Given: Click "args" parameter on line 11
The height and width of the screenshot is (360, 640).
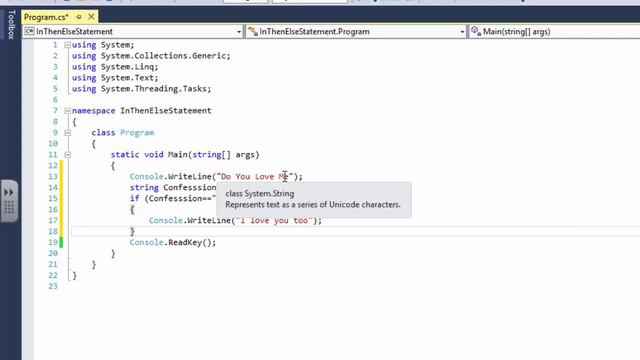Looking at the screenshot, I should [x=245, y=155].
